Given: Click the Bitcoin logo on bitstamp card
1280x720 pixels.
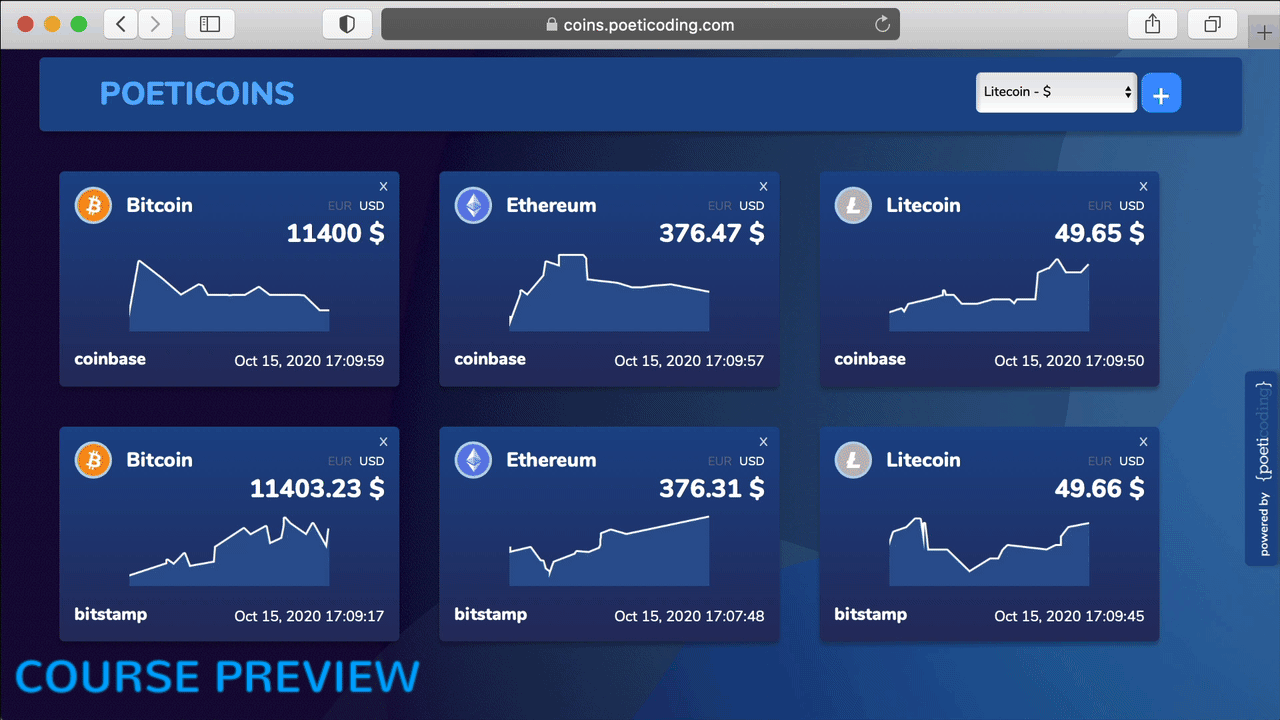Looking at the screenshot, I should click(x=93, y=461).
